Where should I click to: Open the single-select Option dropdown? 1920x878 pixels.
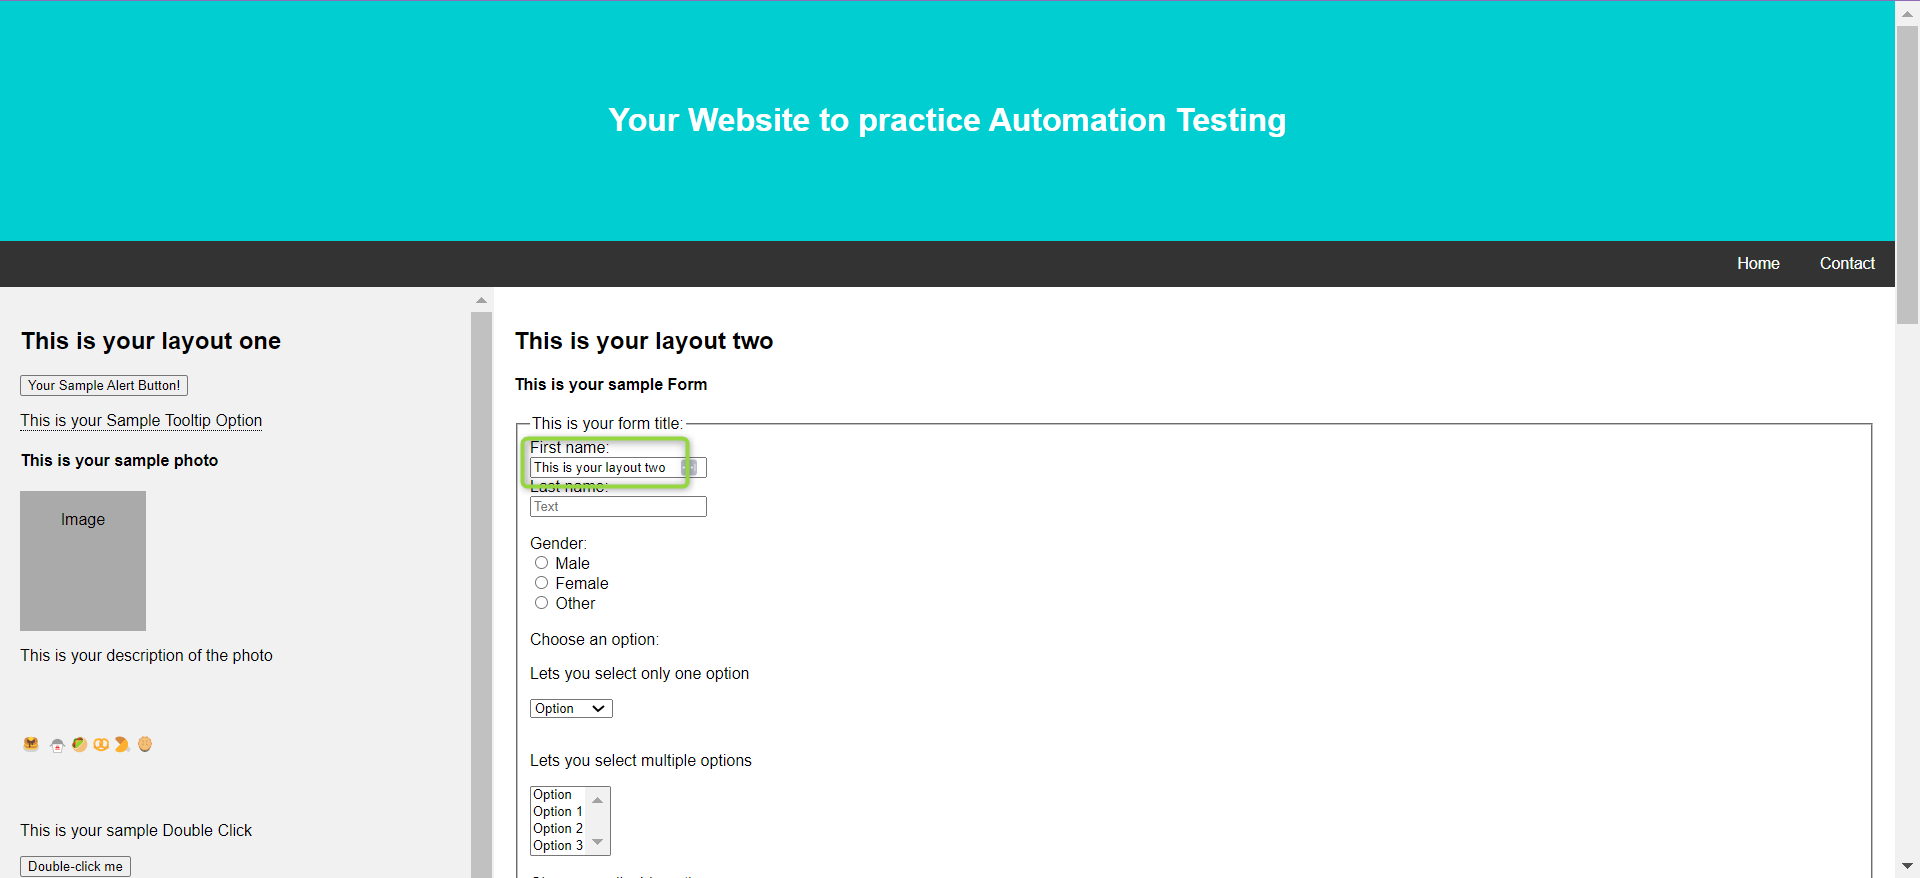[571, 708]
